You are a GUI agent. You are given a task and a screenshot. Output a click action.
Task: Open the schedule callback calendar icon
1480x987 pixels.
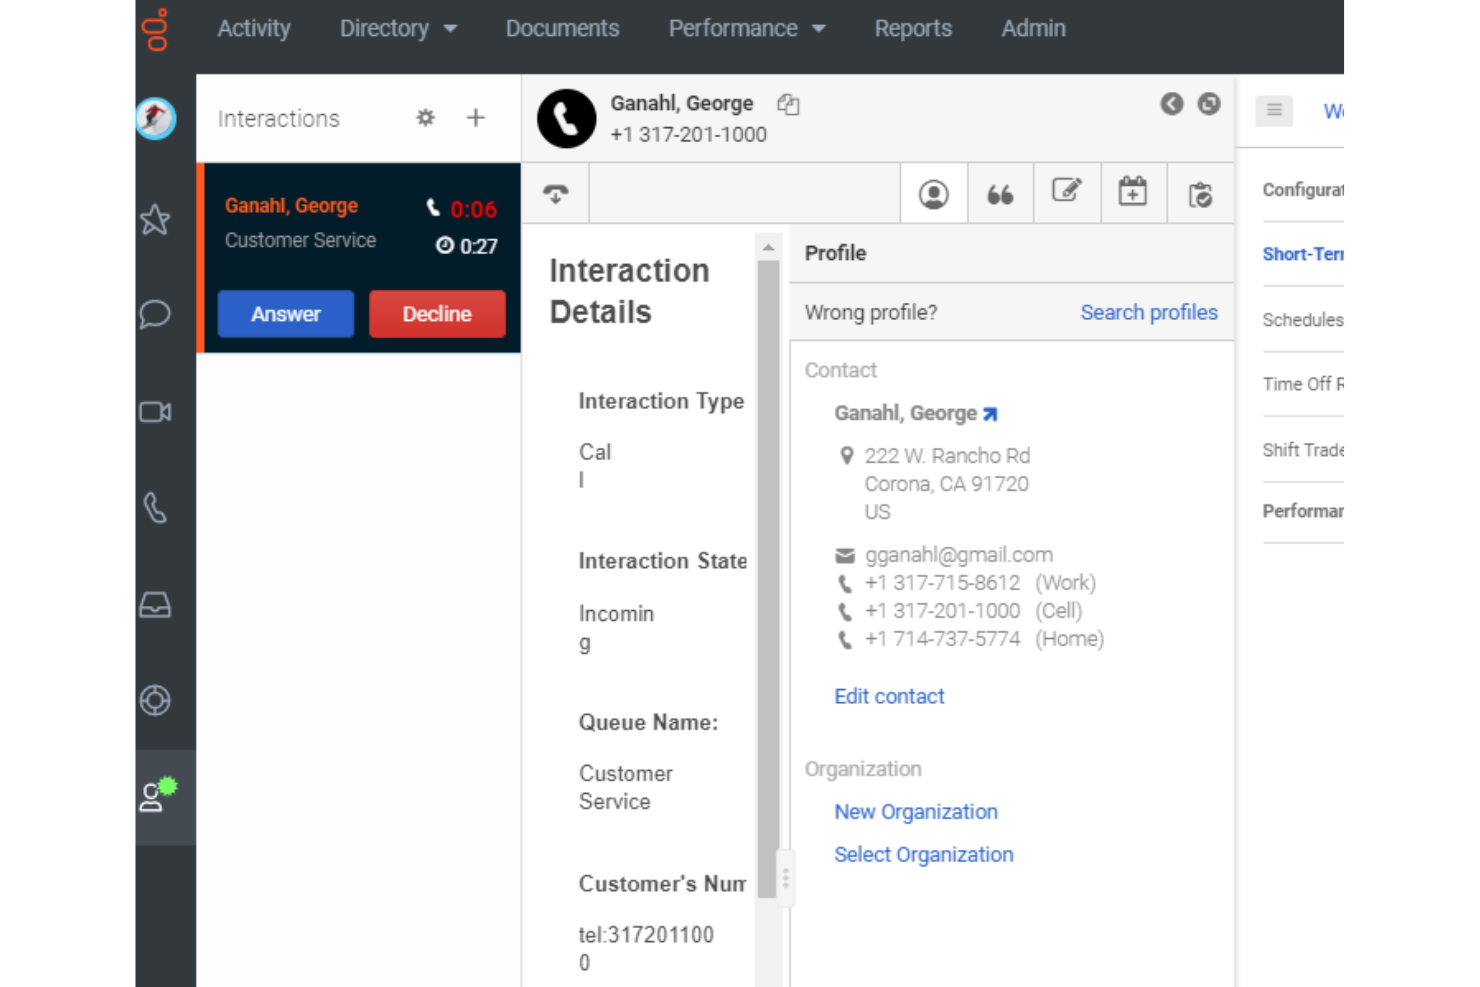coord(1133,192)
